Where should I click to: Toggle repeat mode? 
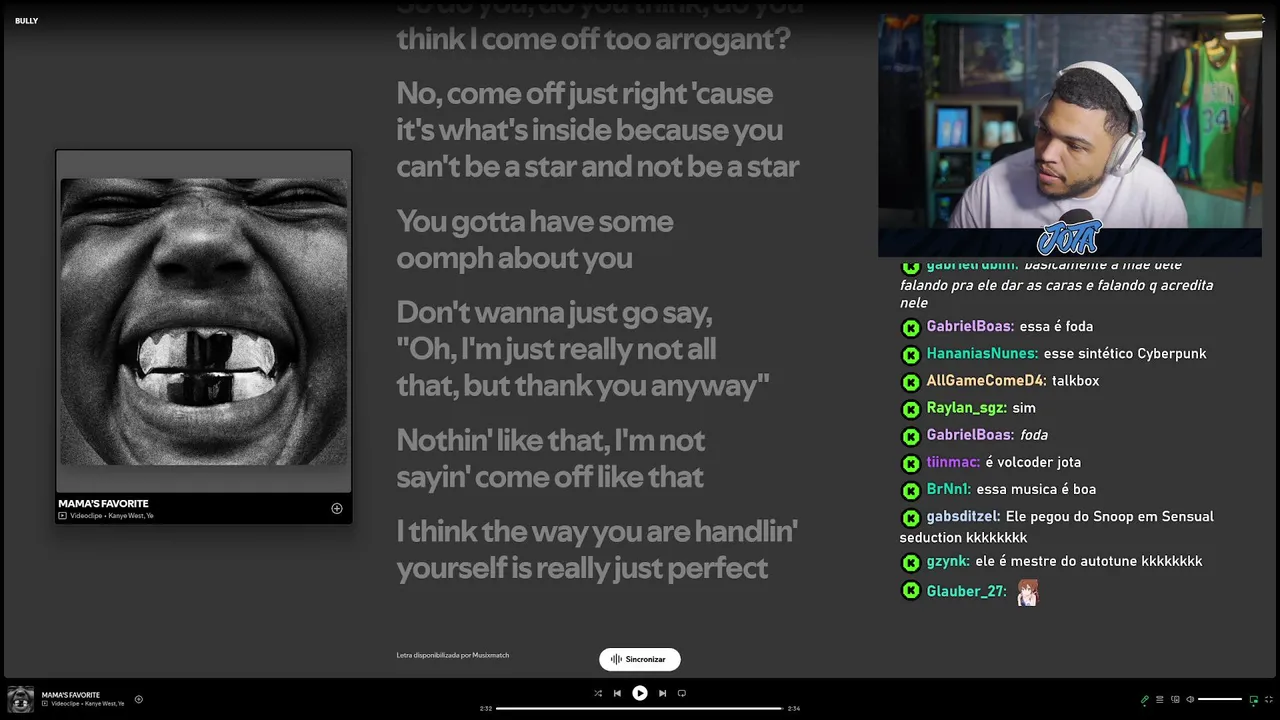(682, 693)
